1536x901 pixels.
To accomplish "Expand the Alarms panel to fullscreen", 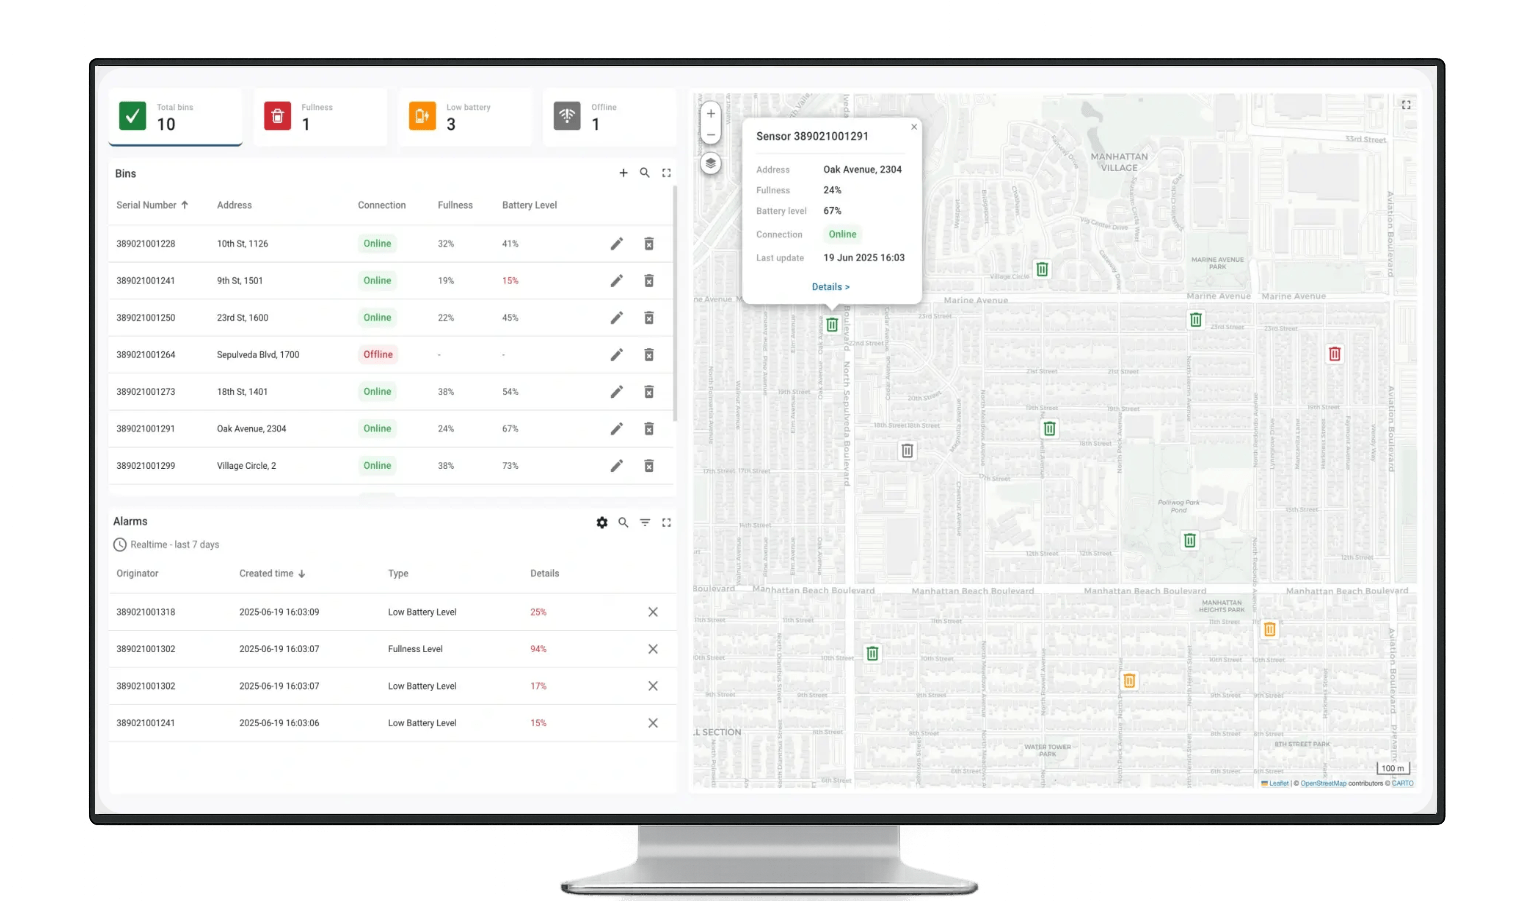I will coord(667,522).
